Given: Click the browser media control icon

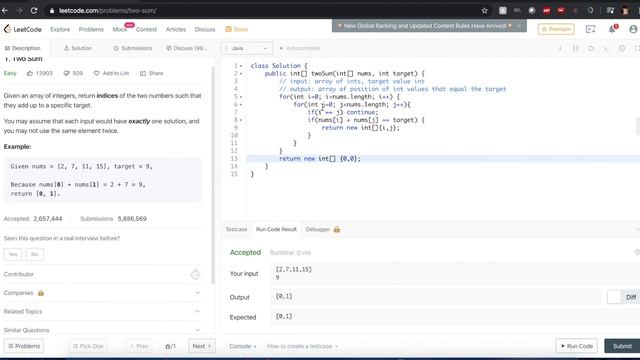Looking at the screenshot, I should point(610,11).
